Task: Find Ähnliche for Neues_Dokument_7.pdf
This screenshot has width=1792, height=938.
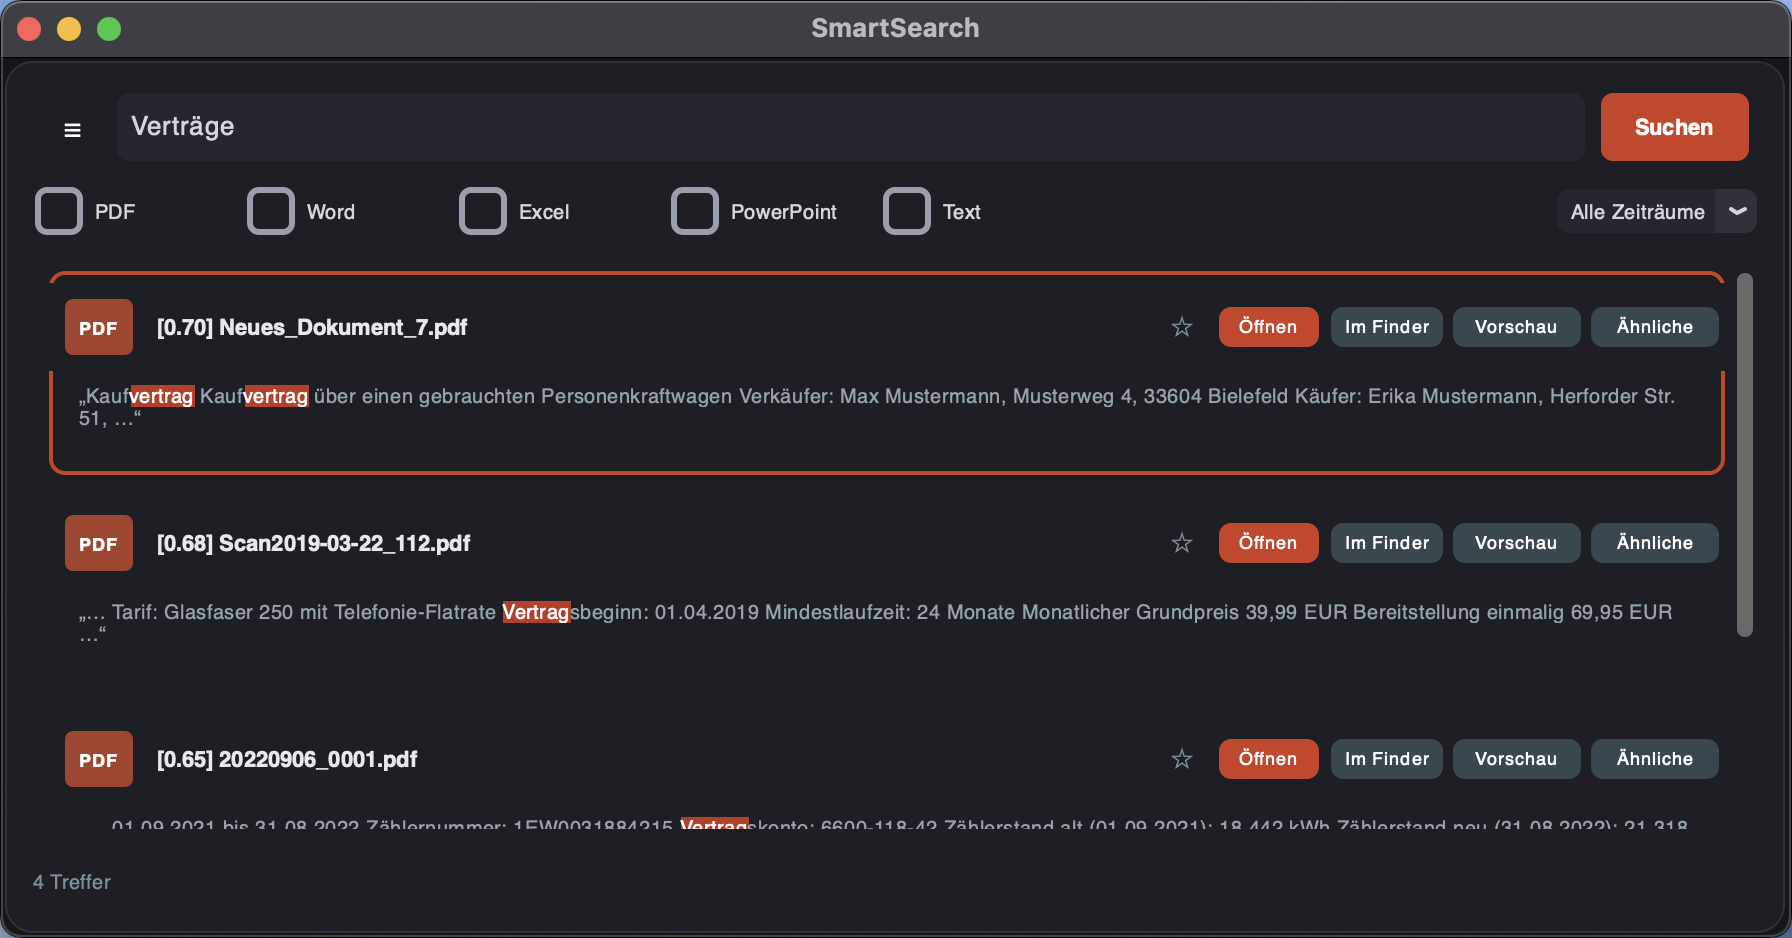Action: (x=1655, y=327)
